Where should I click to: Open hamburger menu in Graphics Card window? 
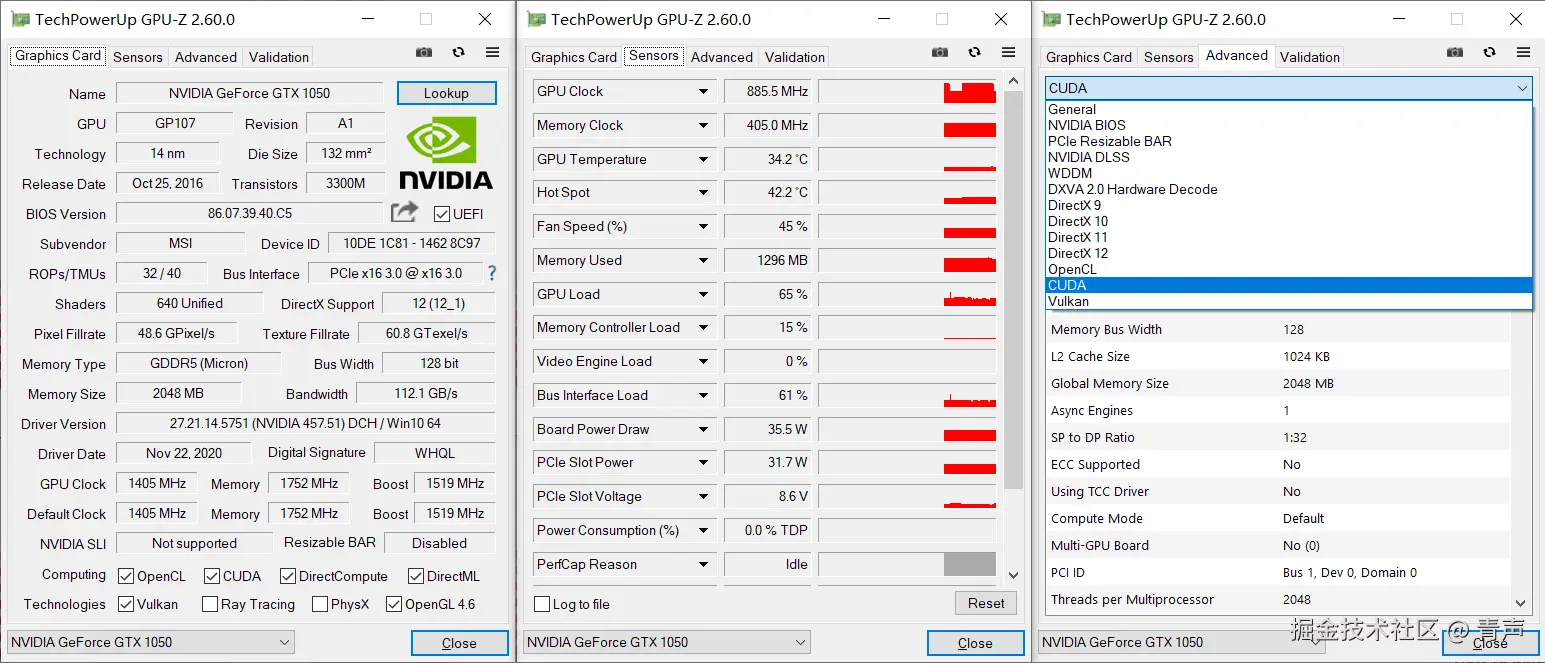click(492, 52)
